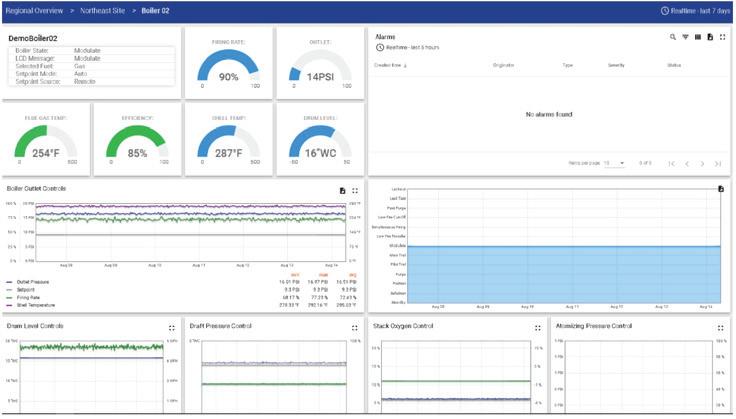
Task: Expand Boiler Outlet Controls to fullscreen
Action: 355,190
